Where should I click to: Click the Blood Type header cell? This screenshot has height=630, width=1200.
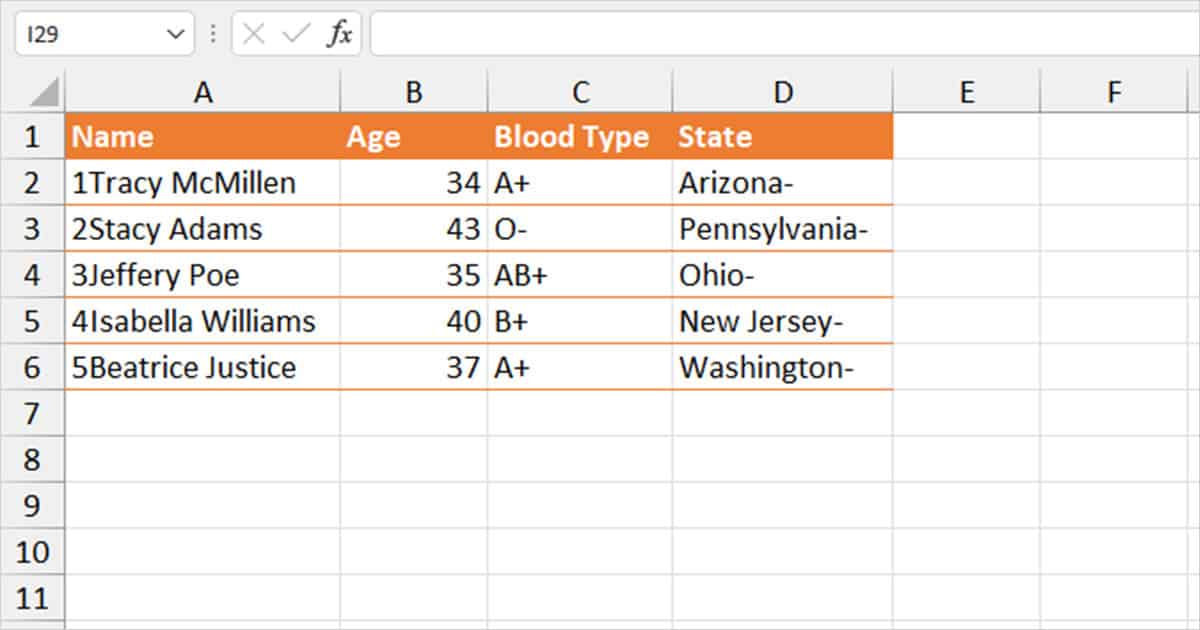(580, 136)
